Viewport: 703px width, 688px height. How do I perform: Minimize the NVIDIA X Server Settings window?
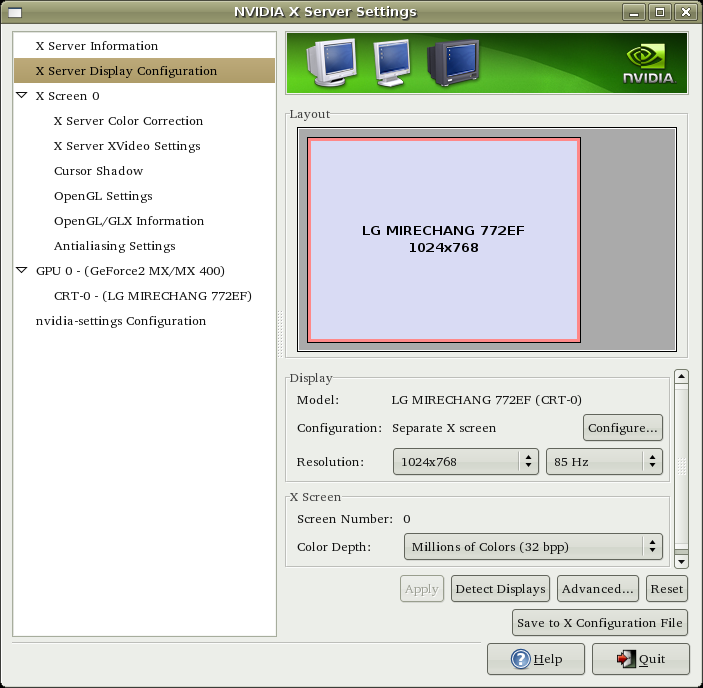point(634,12)
